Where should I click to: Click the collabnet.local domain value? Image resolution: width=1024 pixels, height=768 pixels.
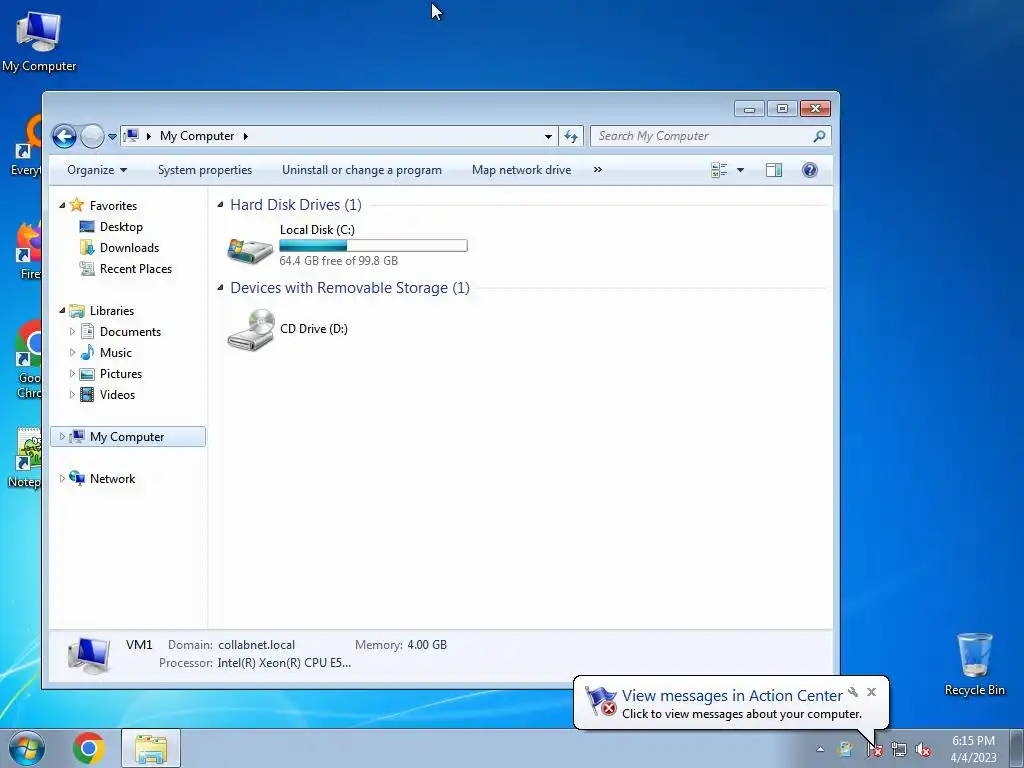(x=256, y=645)
